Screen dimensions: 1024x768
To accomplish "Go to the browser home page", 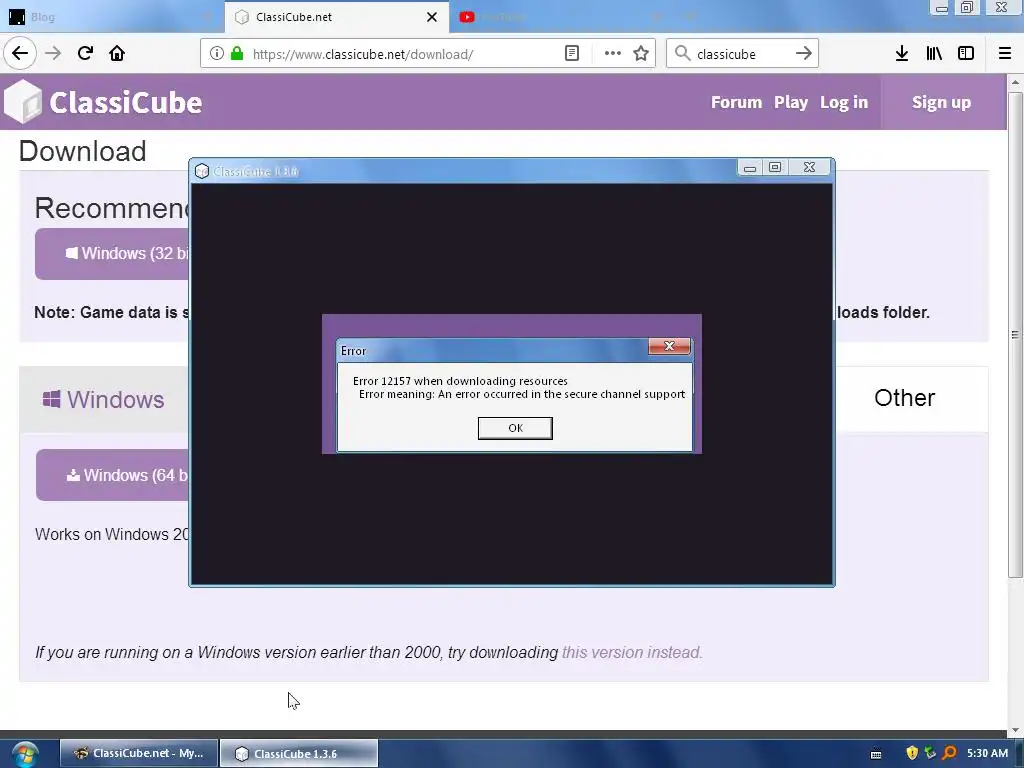I will tap(117, 53).
